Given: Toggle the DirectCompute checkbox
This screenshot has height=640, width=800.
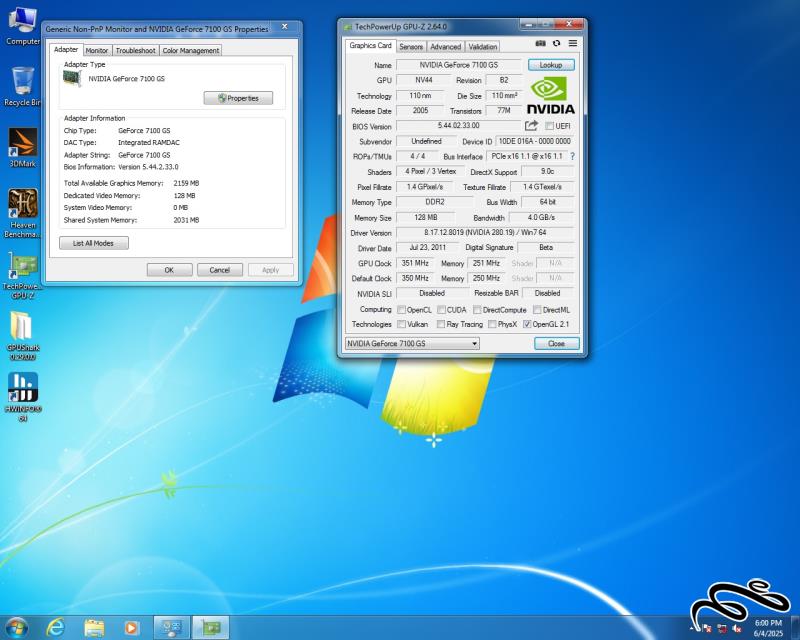Looking at the screenshot, I should 477,310.
